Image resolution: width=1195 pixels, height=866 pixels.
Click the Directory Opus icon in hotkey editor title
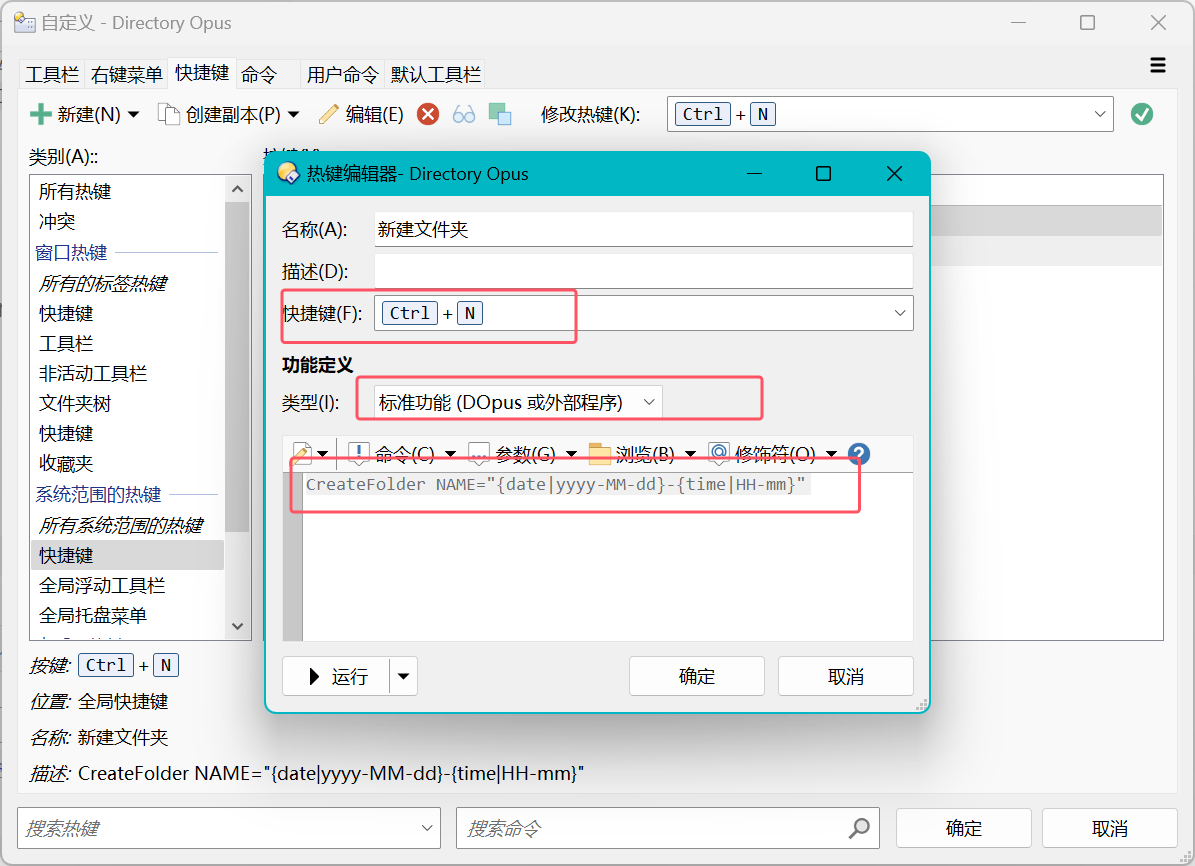pos(288,174)
